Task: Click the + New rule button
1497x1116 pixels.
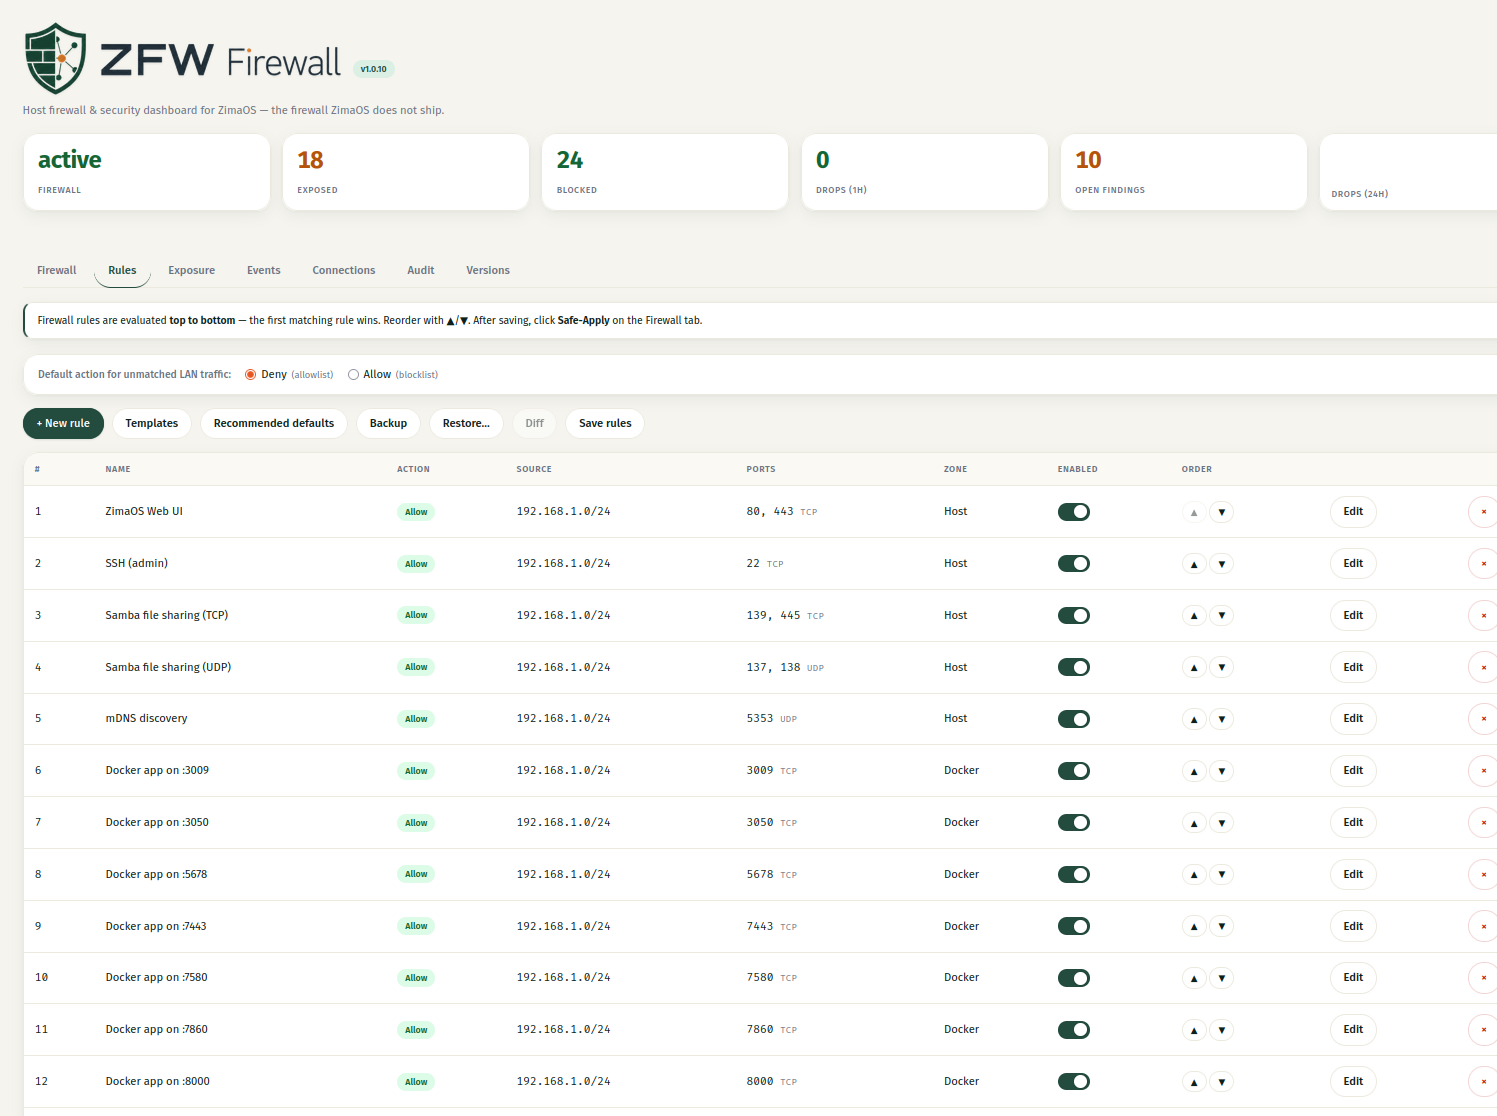Action: [x=63, y=424]
